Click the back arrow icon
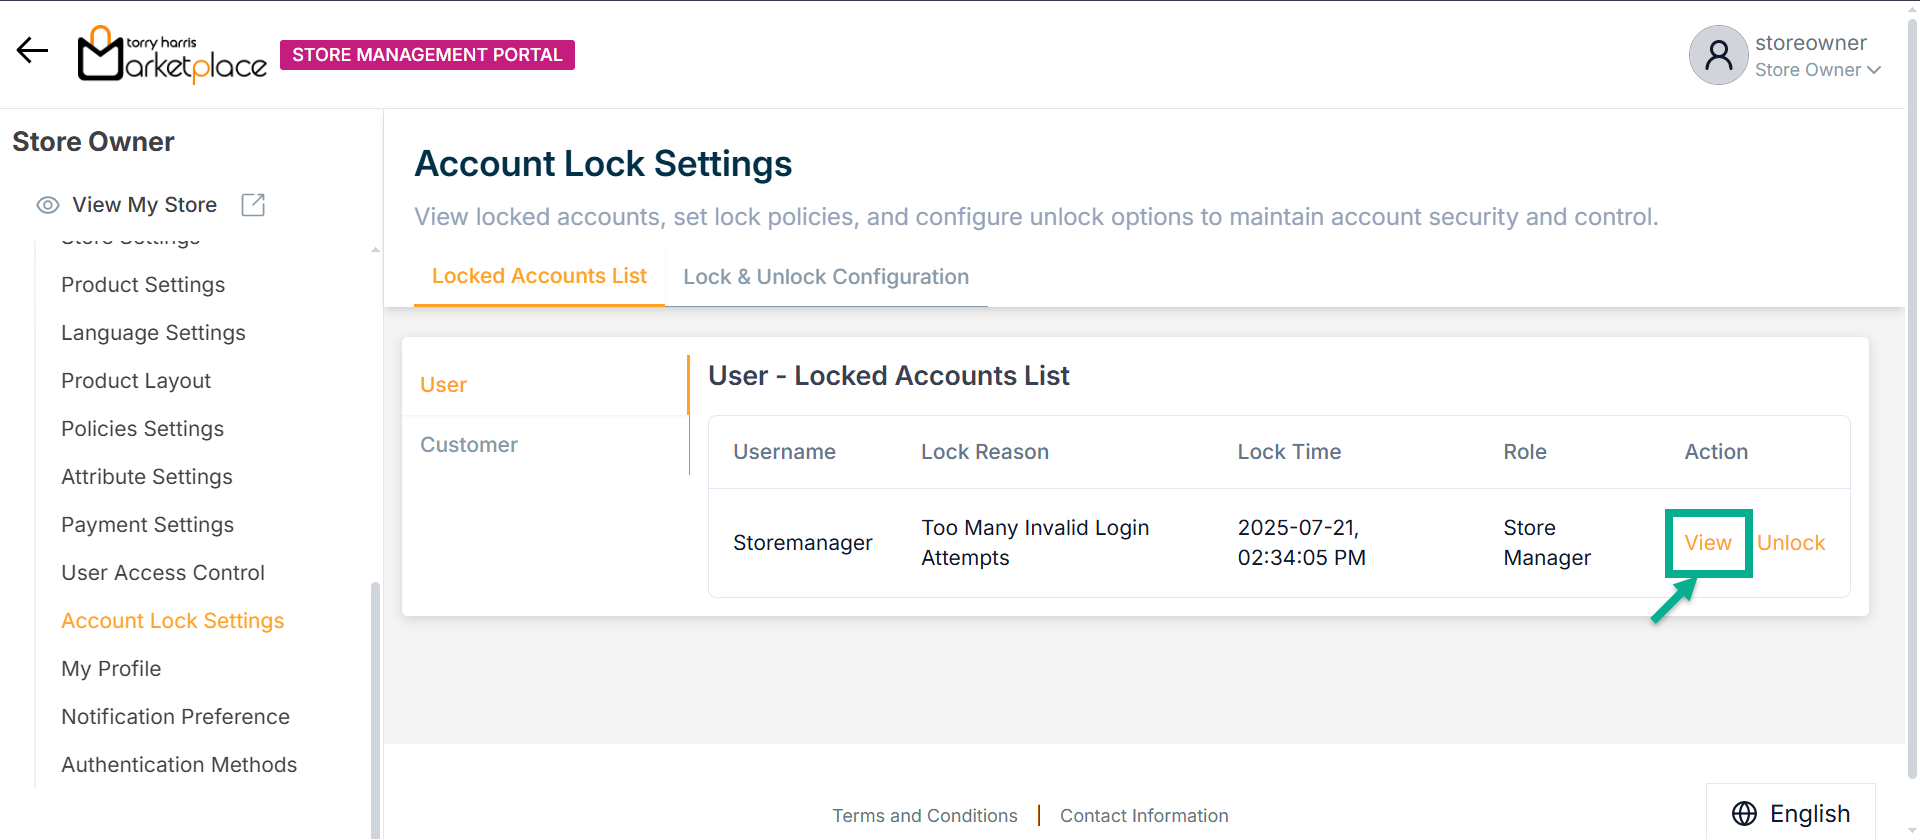The height and width of the screenshot is (839, 1920). [x=32, y=51]
